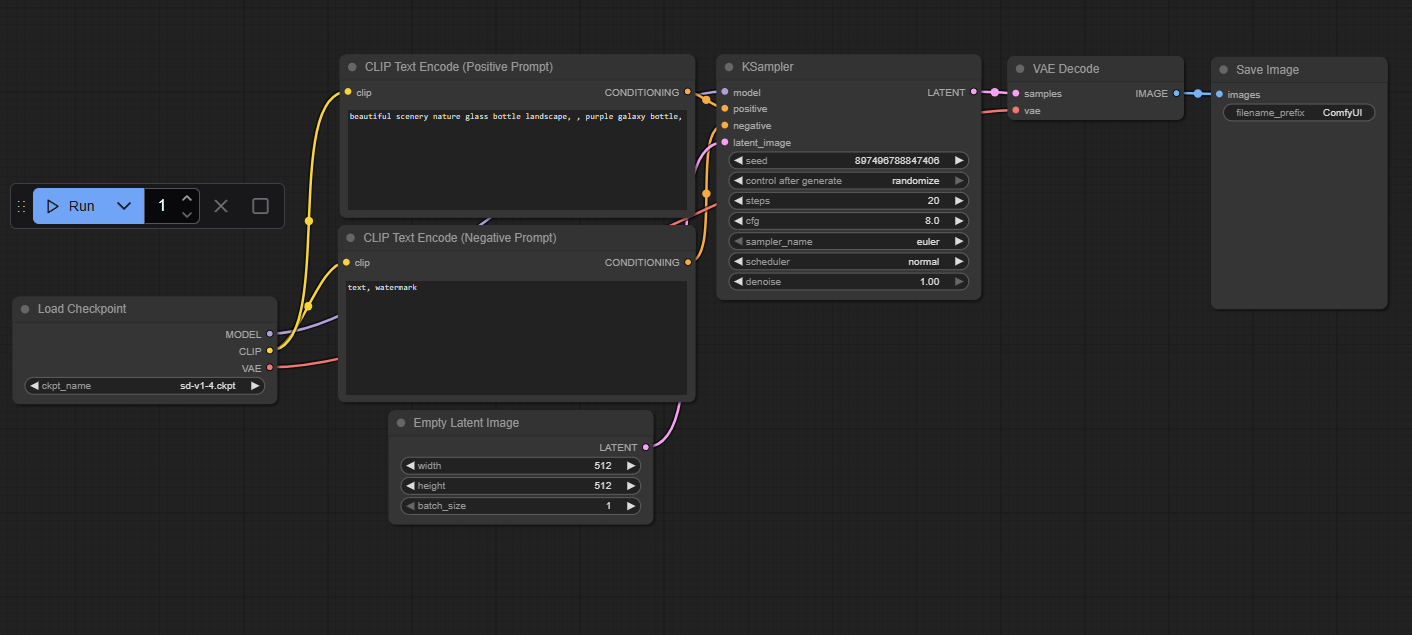Screen dimensions: 1412x635
Task: Click the VAE output slot on Load Checkpoint
Action: click(270, 368)
